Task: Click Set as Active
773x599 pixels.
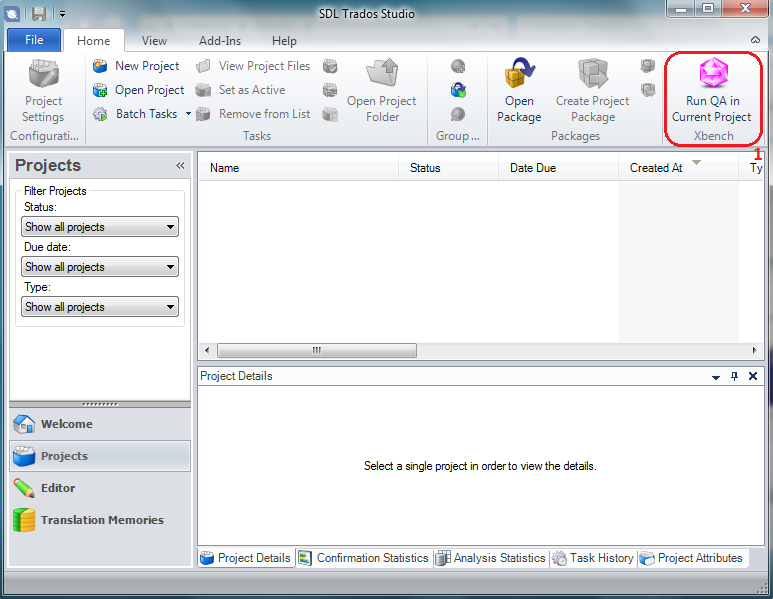Action: pos(241,90)
